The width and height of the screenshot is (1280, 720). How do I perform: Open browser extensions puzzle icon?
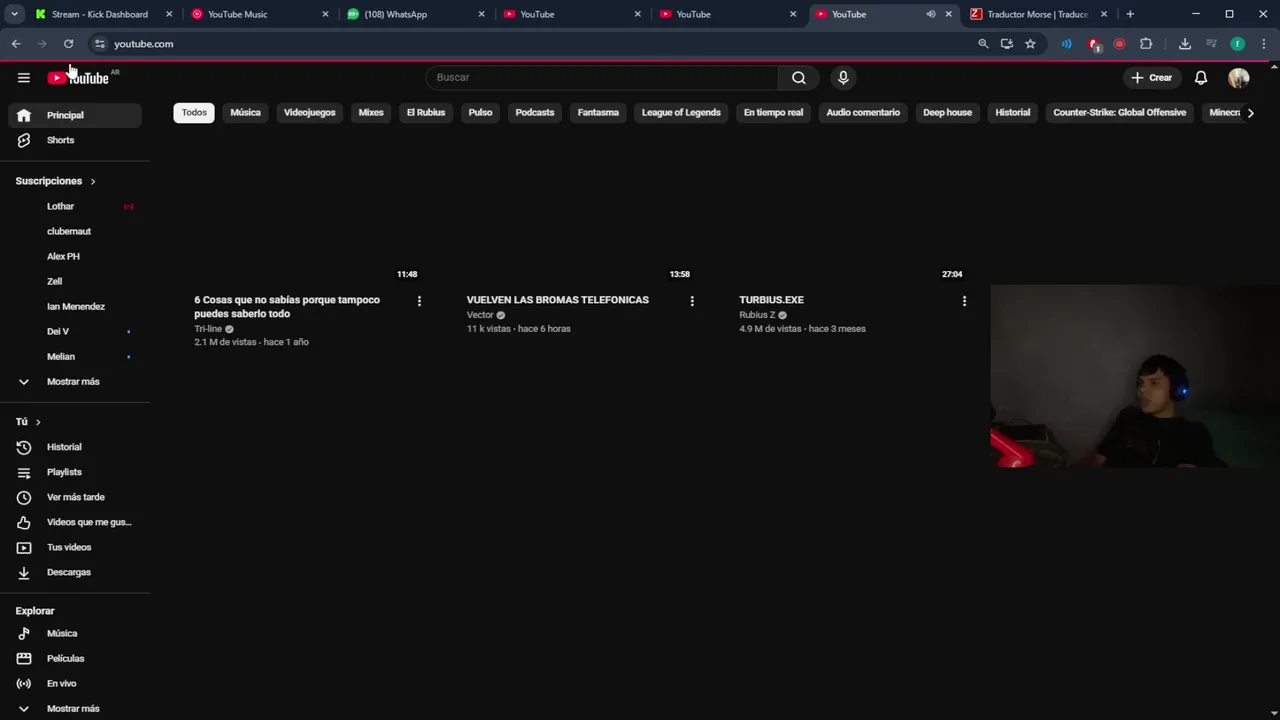(x=1146, y=44)
